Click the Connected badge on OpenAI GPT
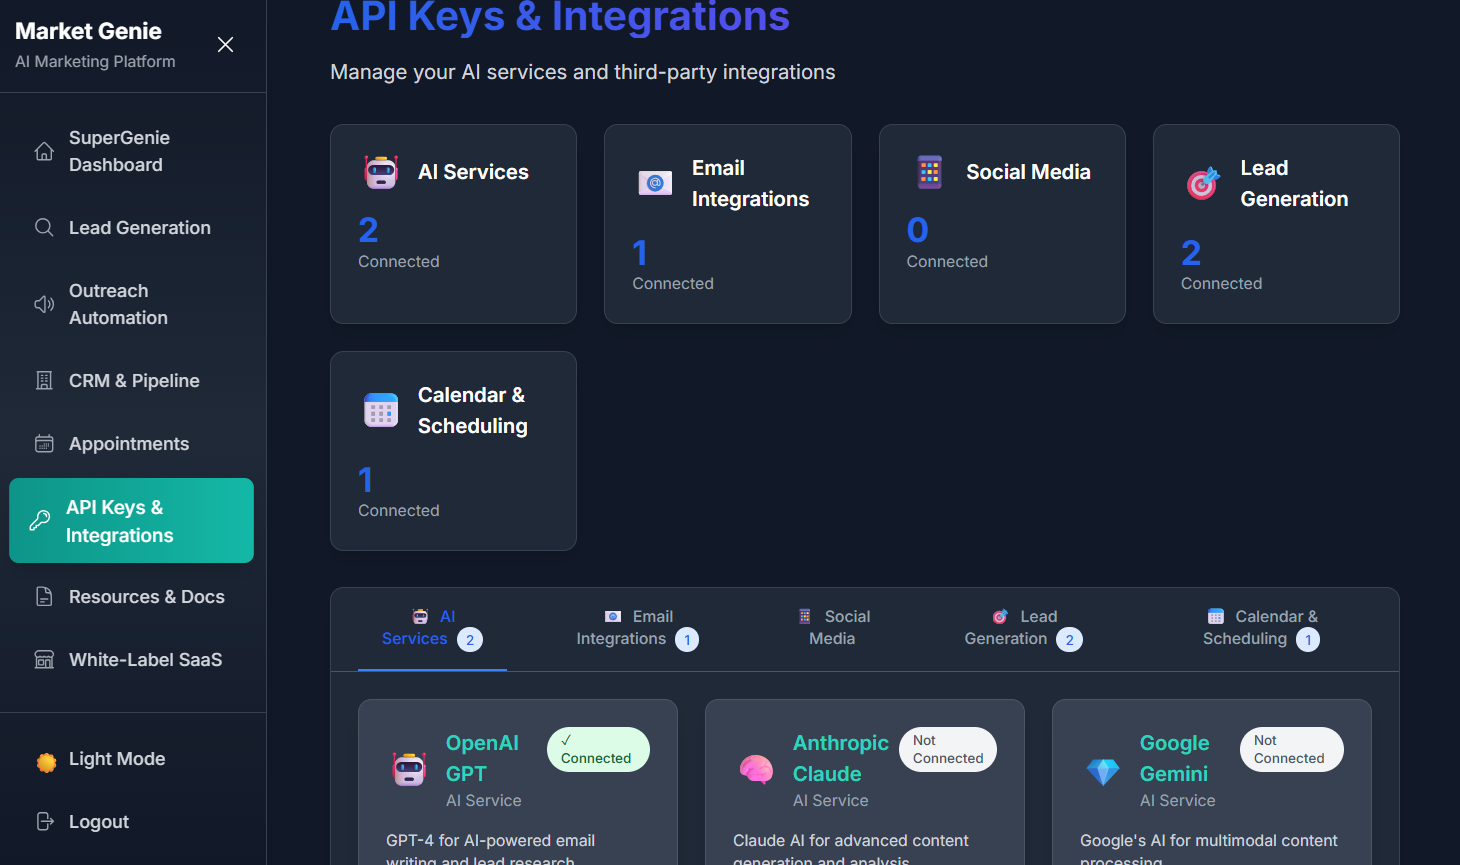This screenshot has height=865, width=1460. (x=598, y=748)
